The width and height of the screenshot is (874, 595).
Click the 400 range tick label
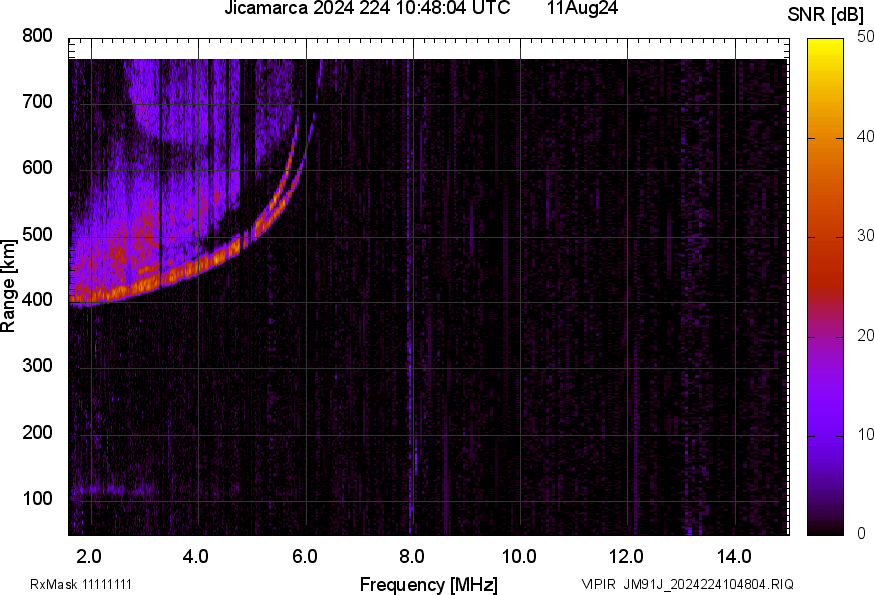pyautogui.click(x=36, y=300)
